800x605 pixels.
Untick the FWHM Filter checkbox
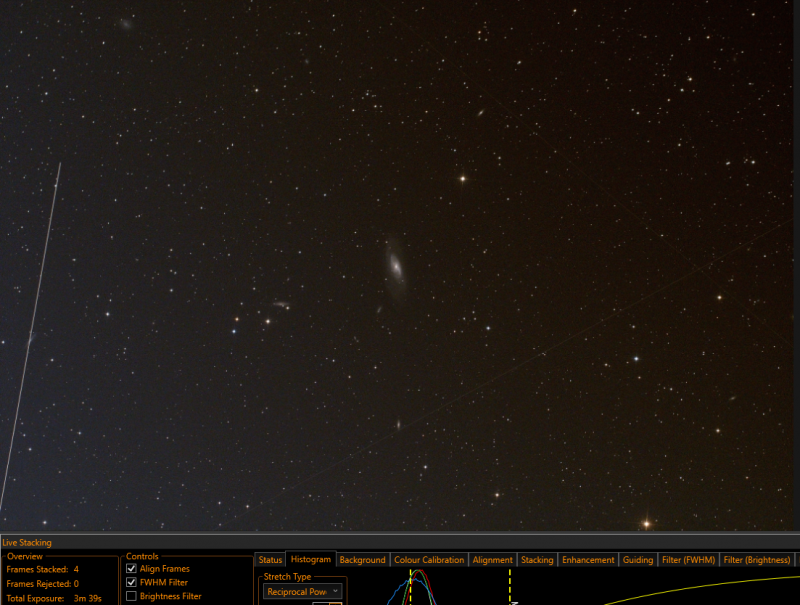tap(131, 582)
